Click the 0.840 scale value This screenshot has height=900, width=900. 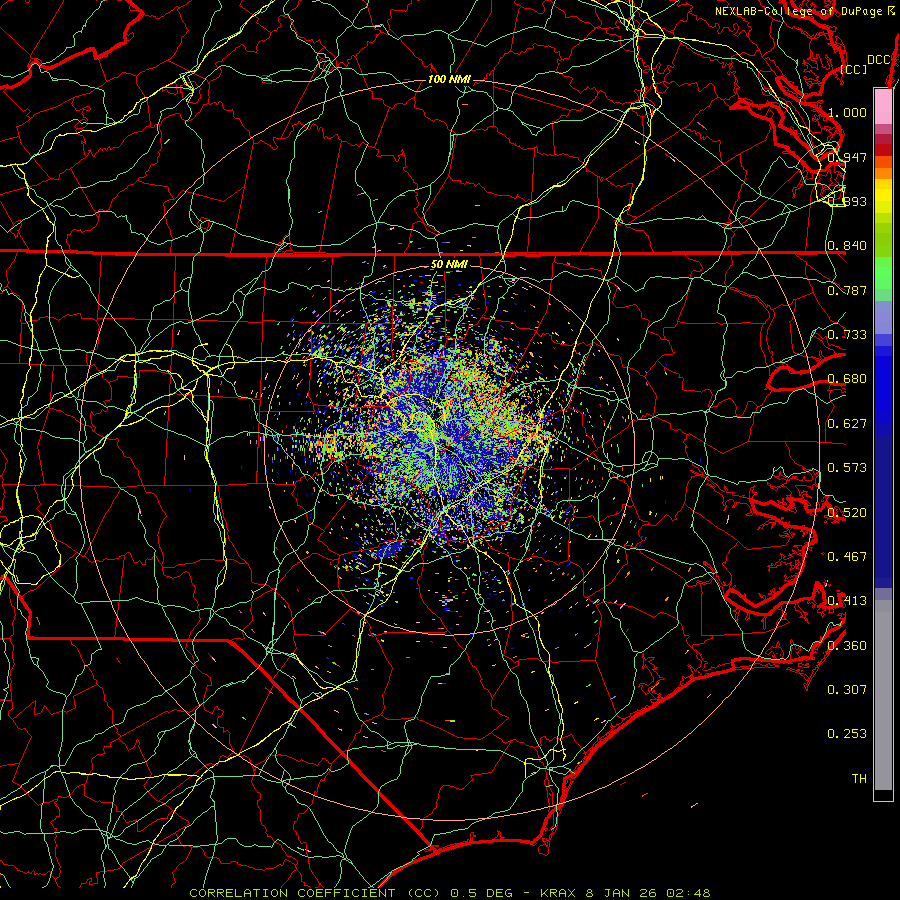(847, 246)
